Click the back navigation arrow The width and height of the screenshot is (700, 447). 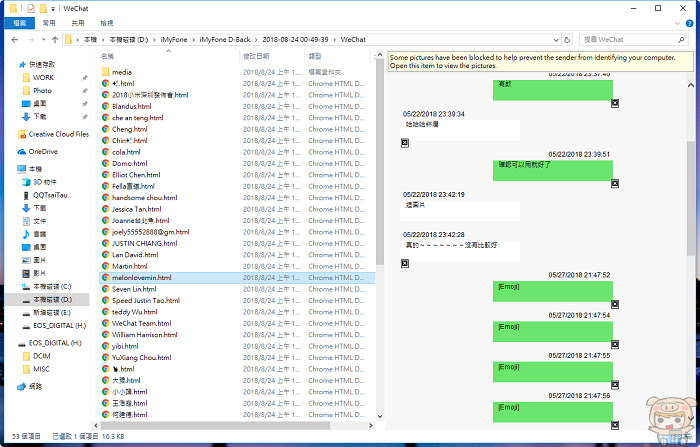15,40
